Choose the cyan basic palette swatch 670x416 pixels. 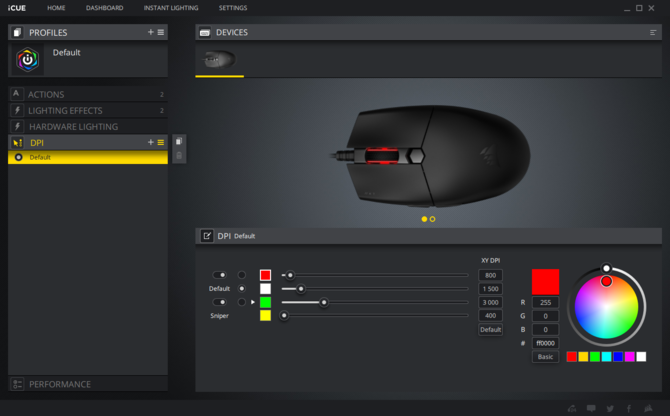(606, 357)
